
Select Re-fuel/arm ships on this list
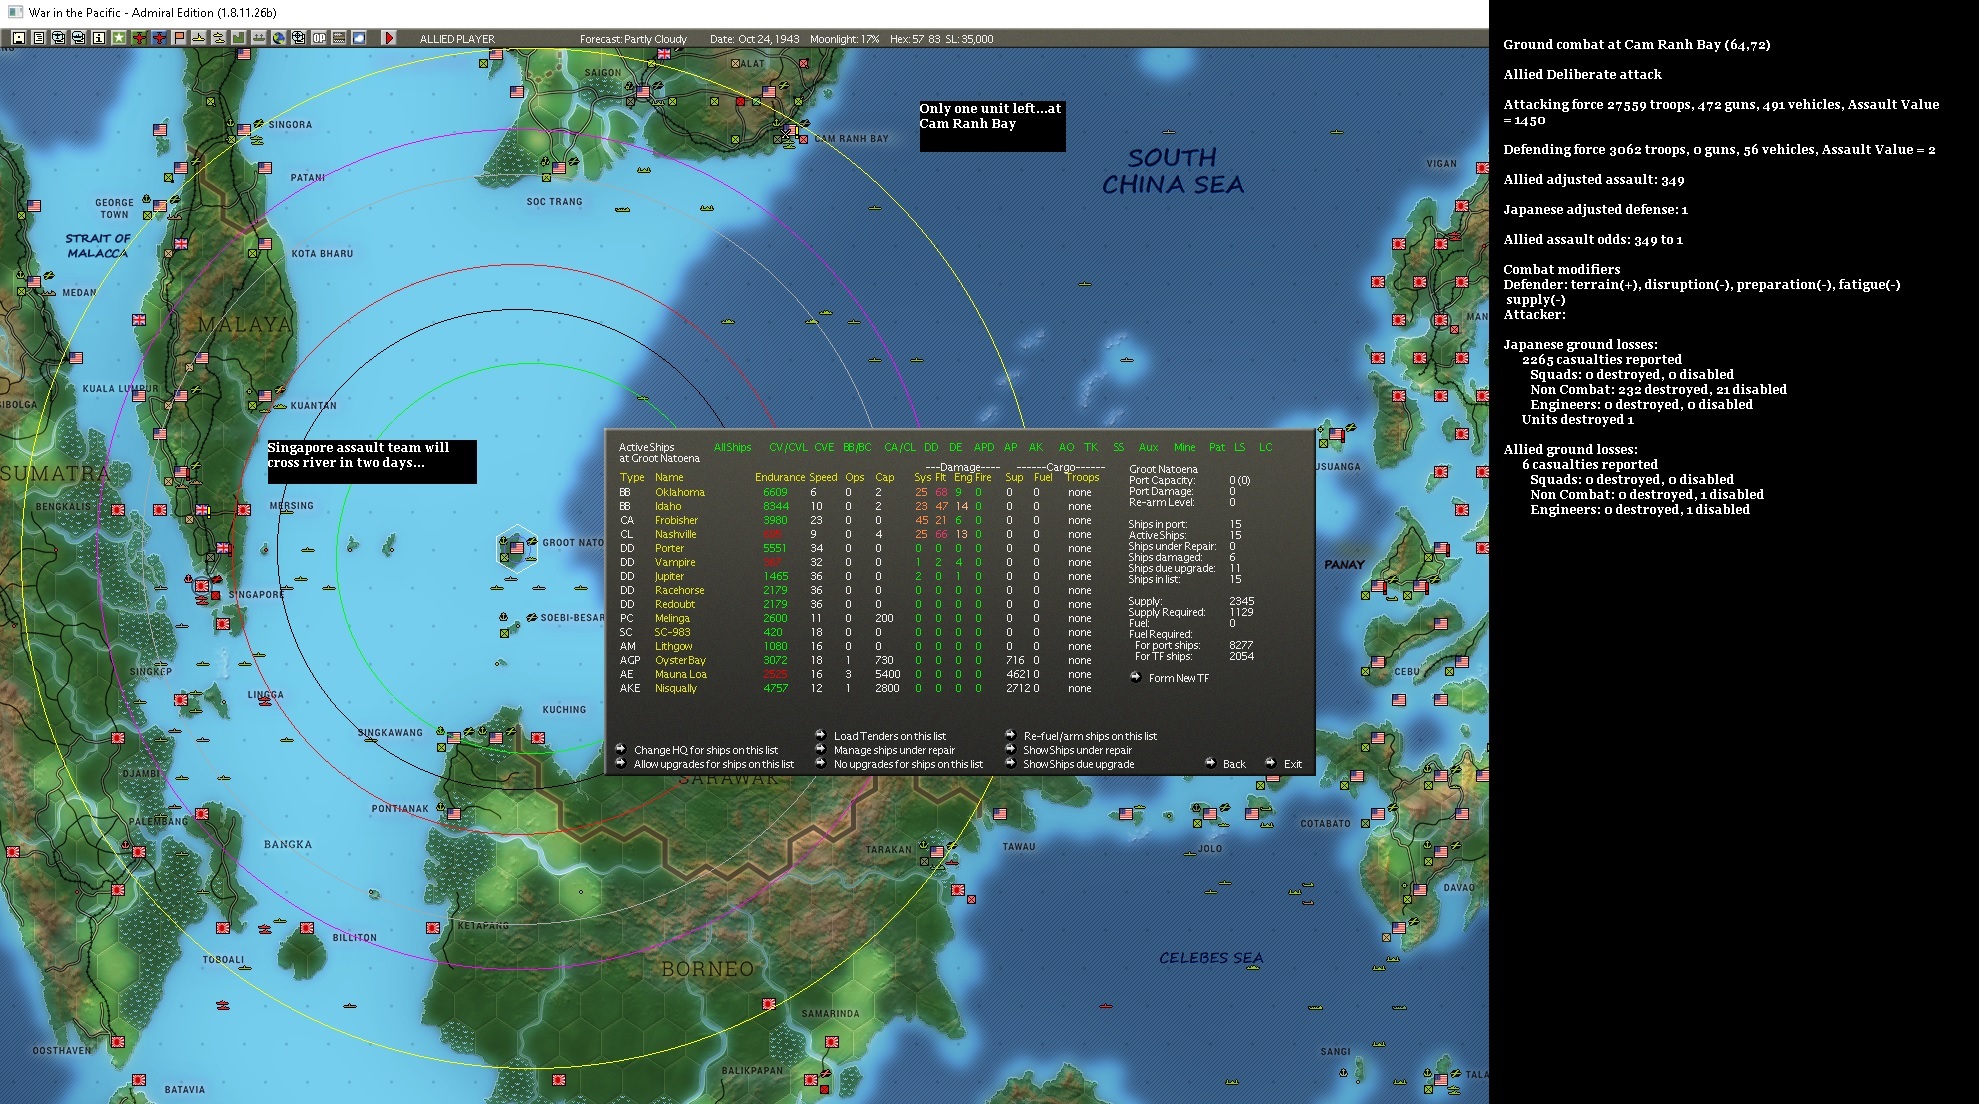click(x=1090, y=737)
